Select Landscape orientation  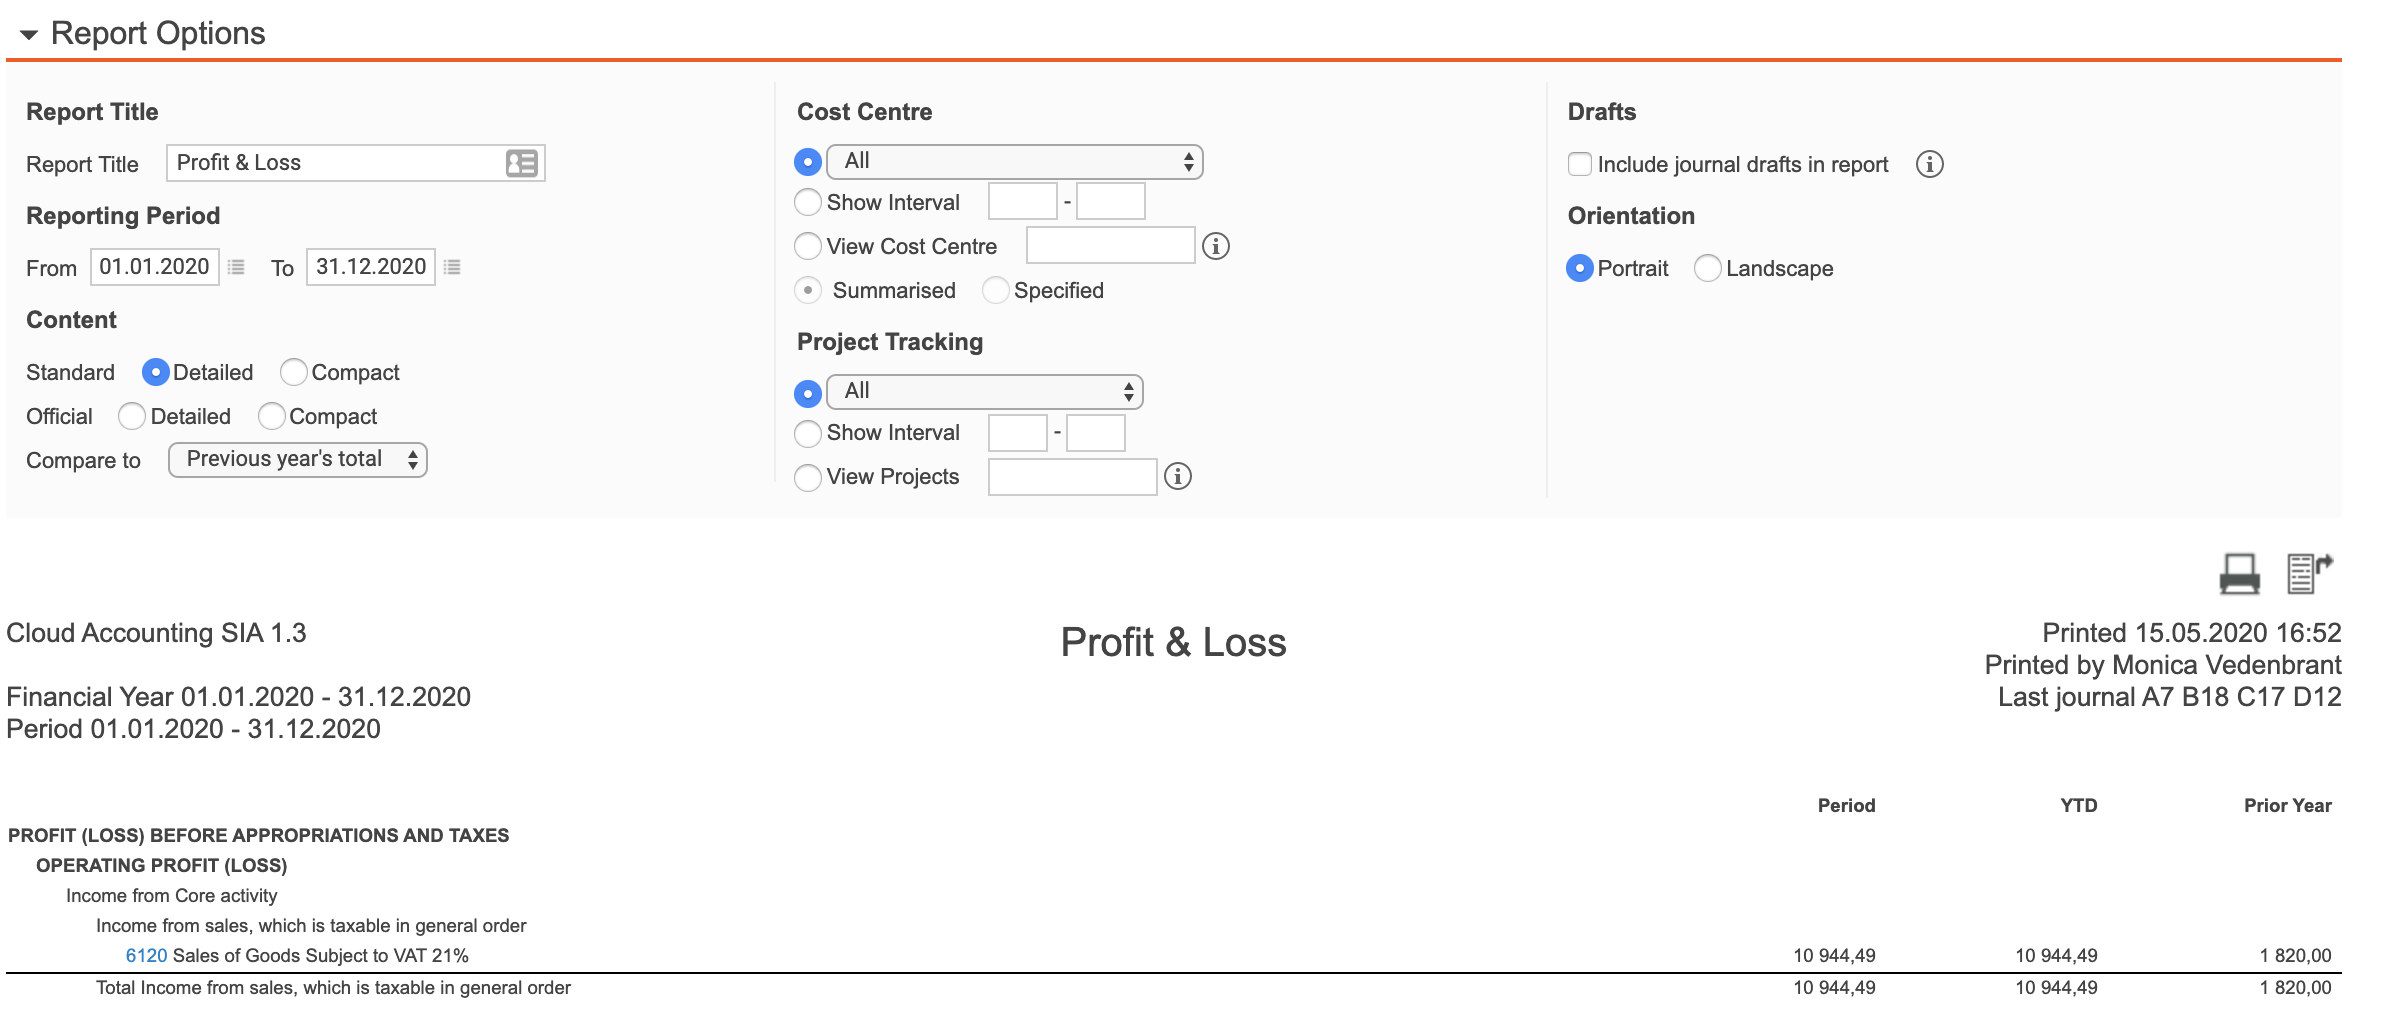pos(1708,268)
